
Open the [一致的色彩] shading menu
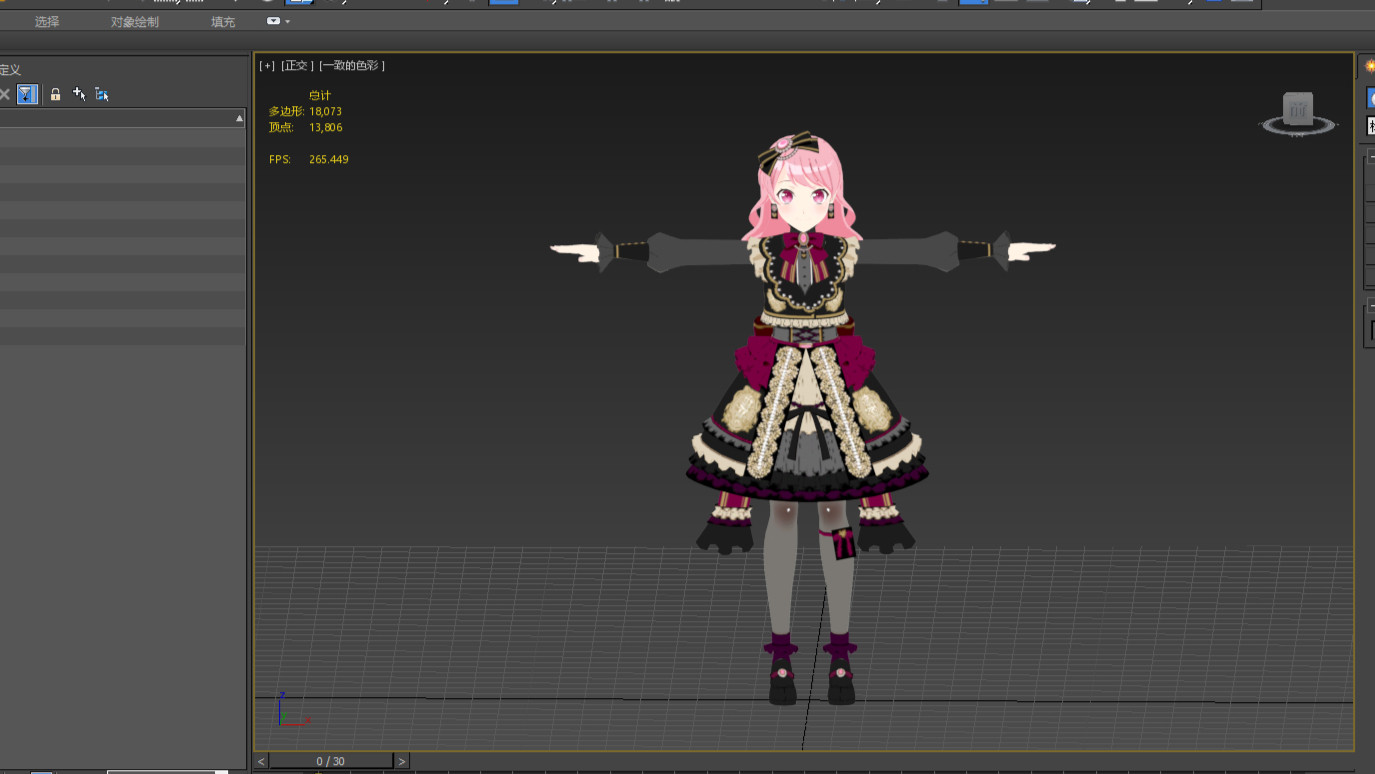[x=352, y=66]
